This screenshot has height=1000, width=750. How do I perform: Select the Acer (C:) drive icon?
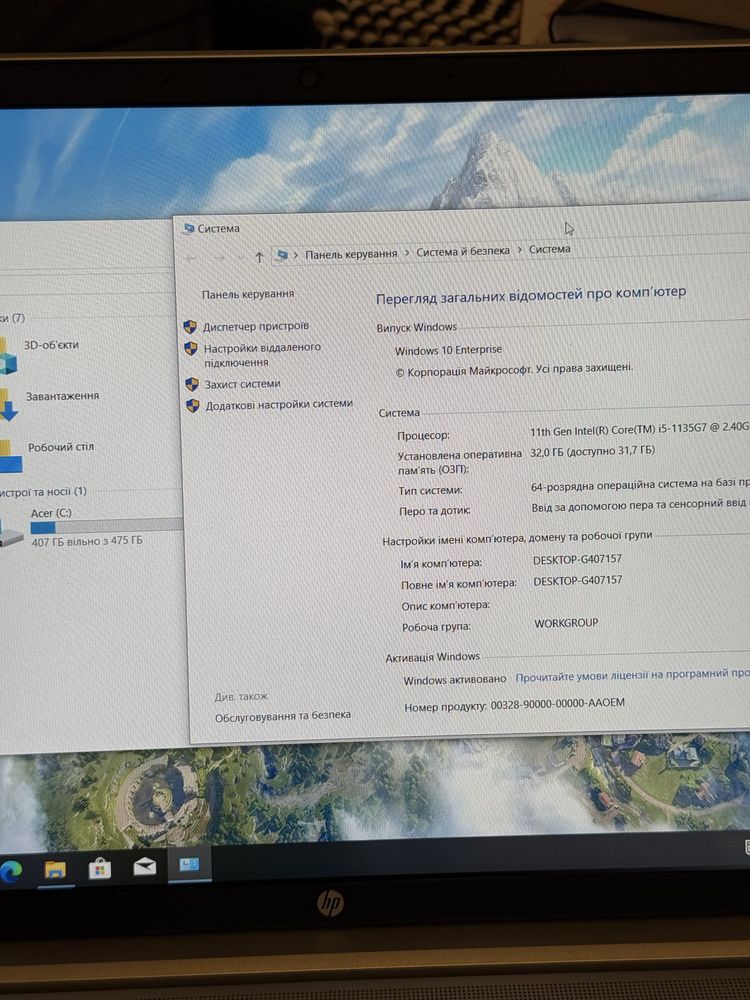pyautogui.click(x=11, y=533)
